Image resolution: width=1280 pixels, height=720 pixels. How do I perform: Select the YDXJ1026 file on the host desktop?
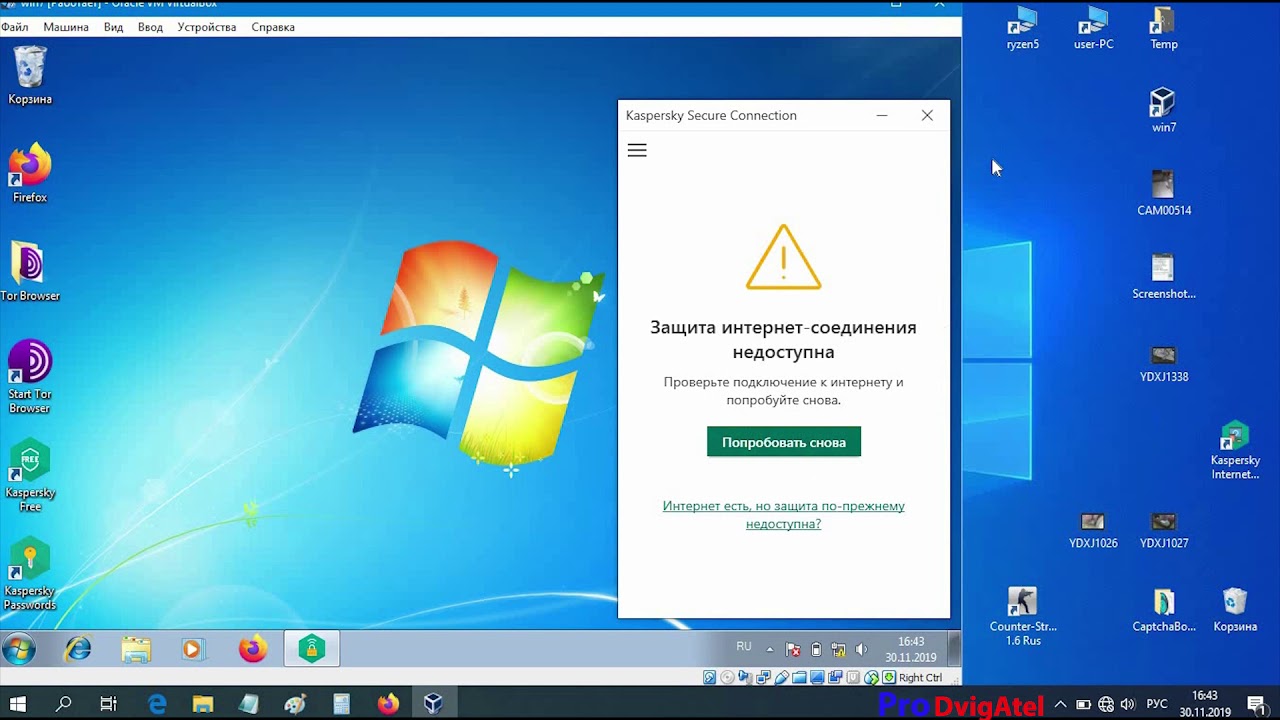click(1093, 529)
